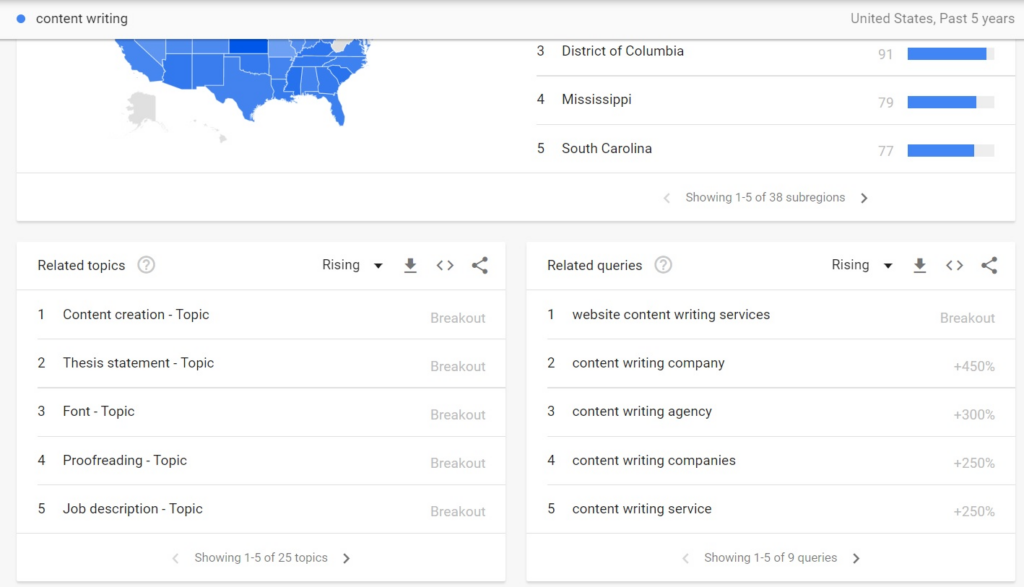Go to next page of subregions
Image resolution: width=1024 pixels, height=587 pixels.
[x=864, y=198]
